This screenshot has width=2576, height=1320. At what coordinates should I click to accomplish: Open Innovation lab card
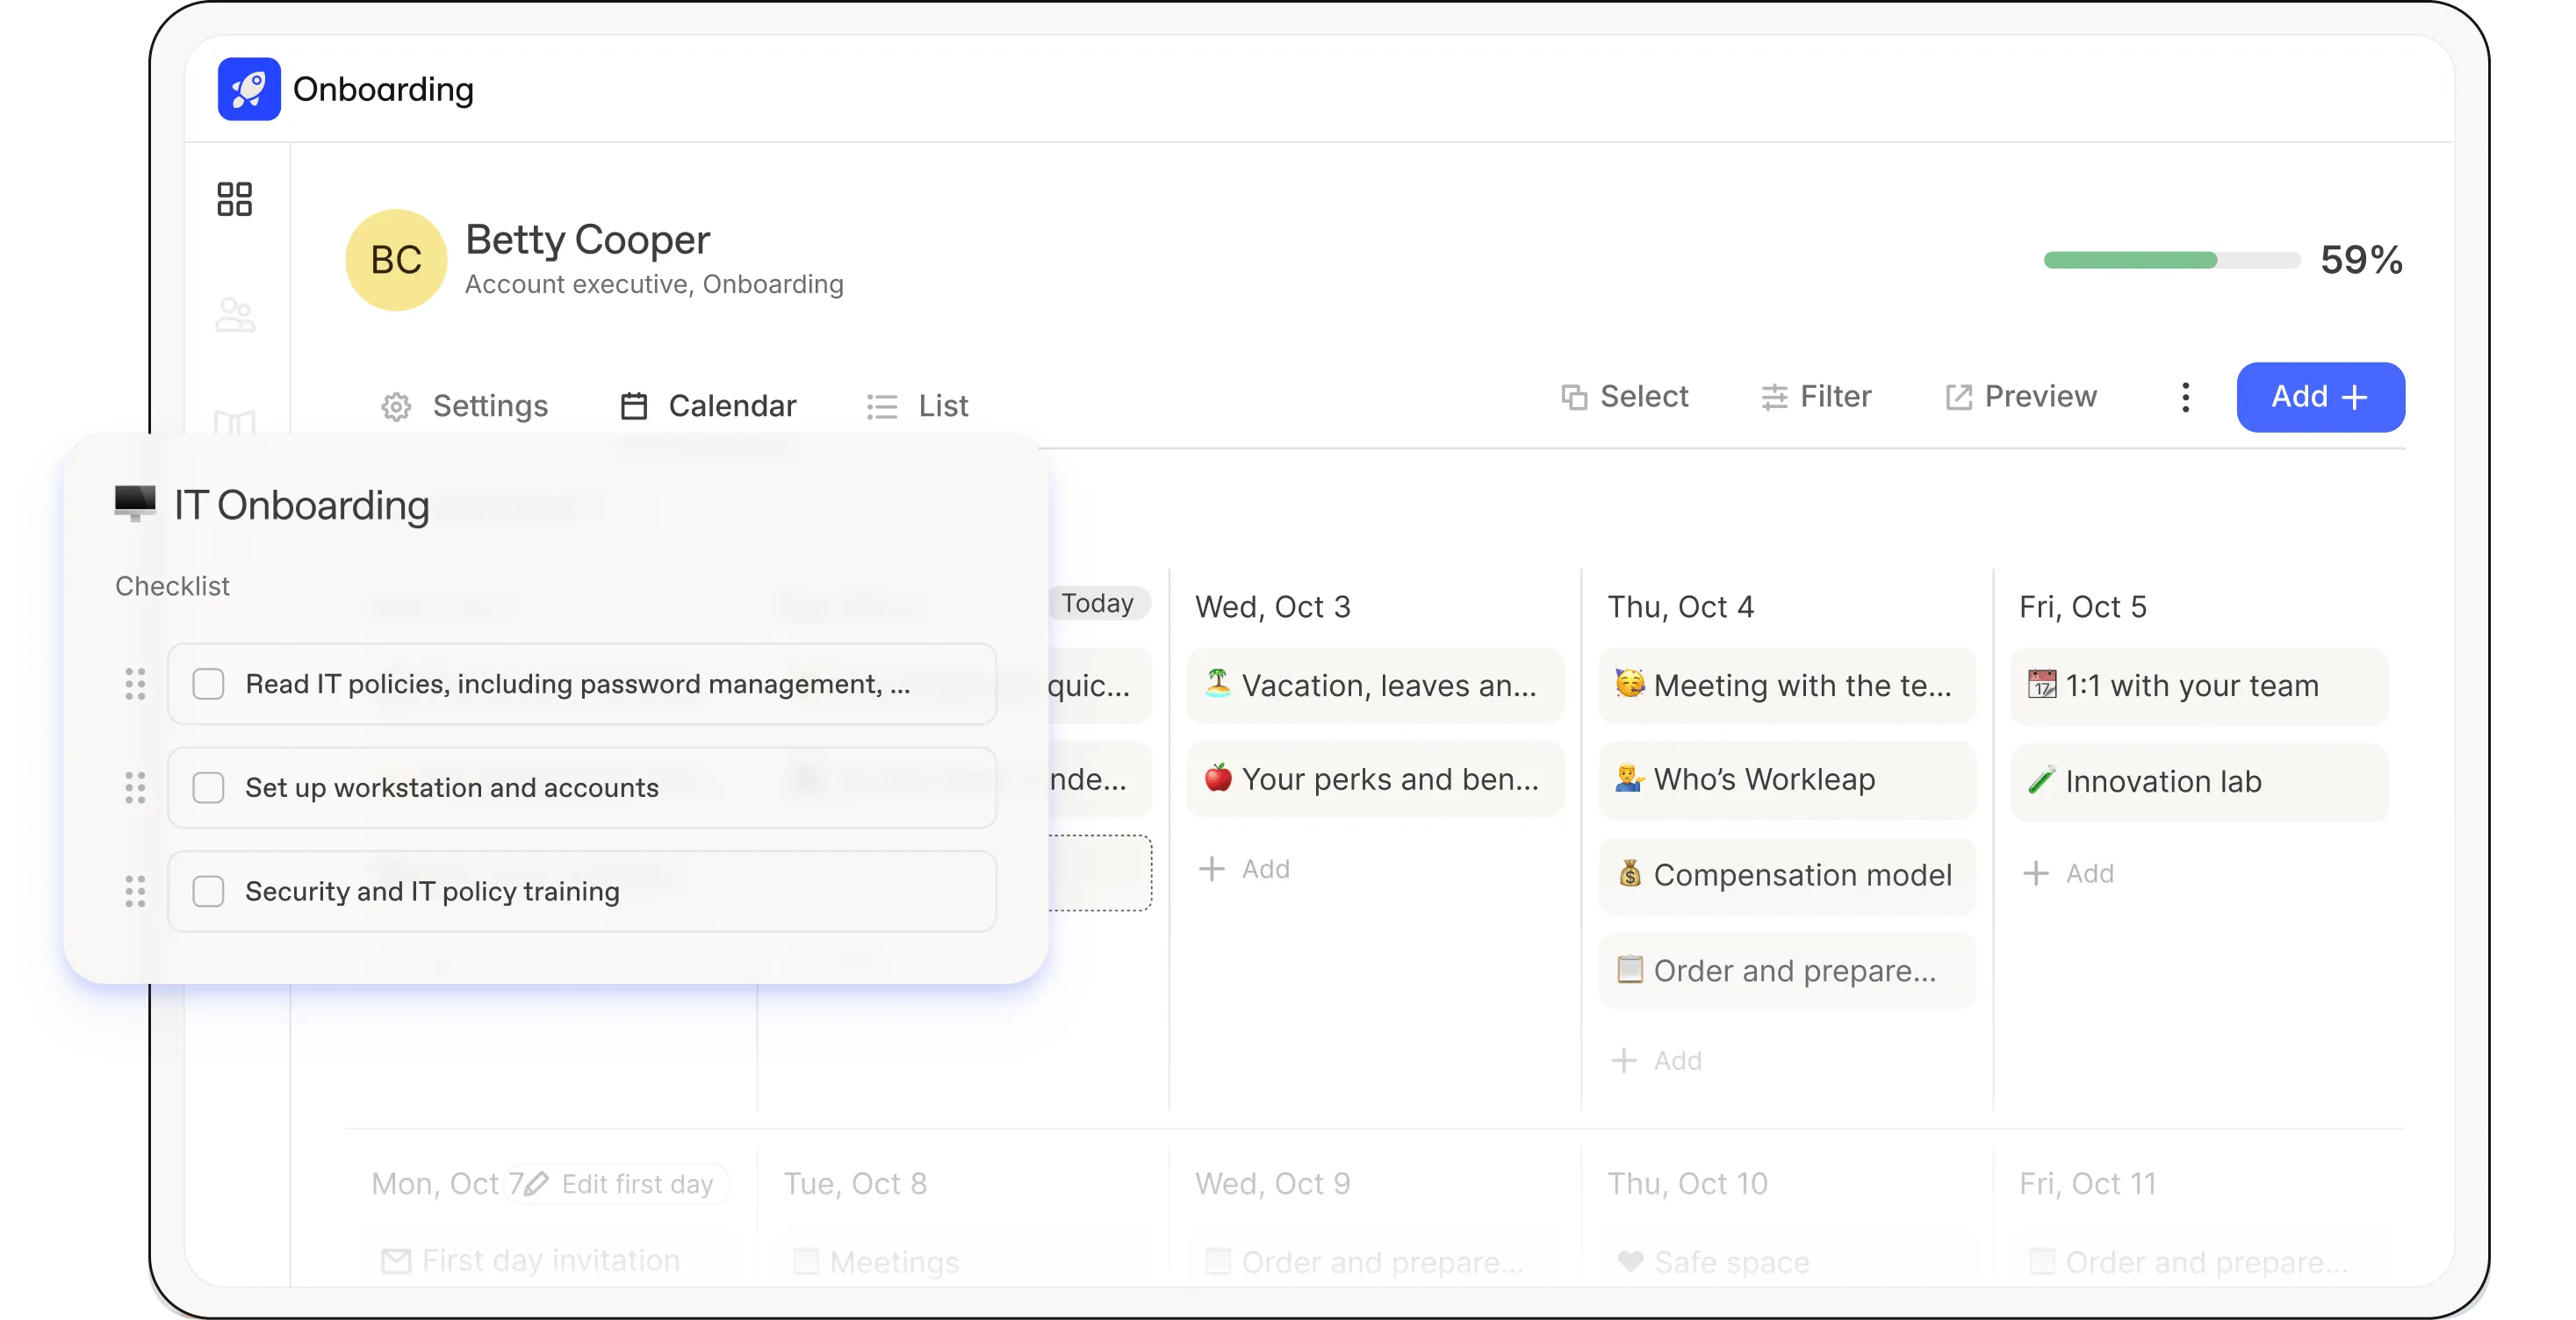(x=2199, y=781)
